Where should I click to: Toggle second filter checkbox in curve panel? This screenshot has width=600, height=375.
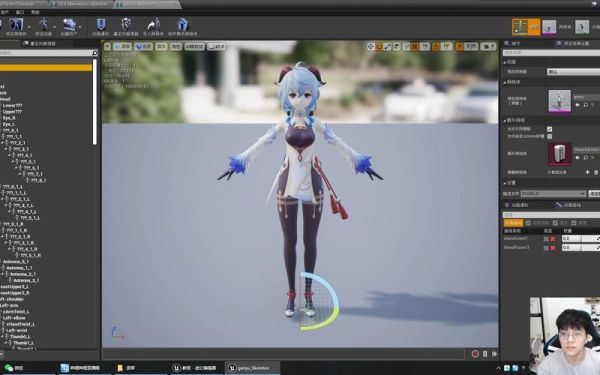point(555,223)
